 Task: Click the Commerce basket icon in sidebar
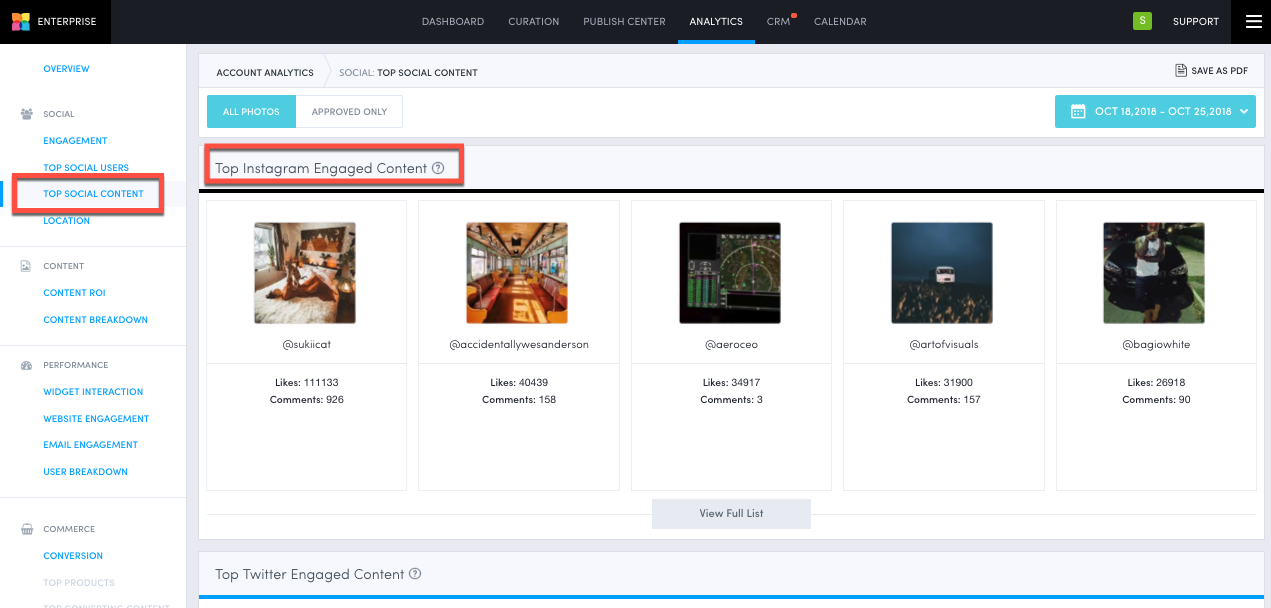pyautogui.click(x=26, y=529)
